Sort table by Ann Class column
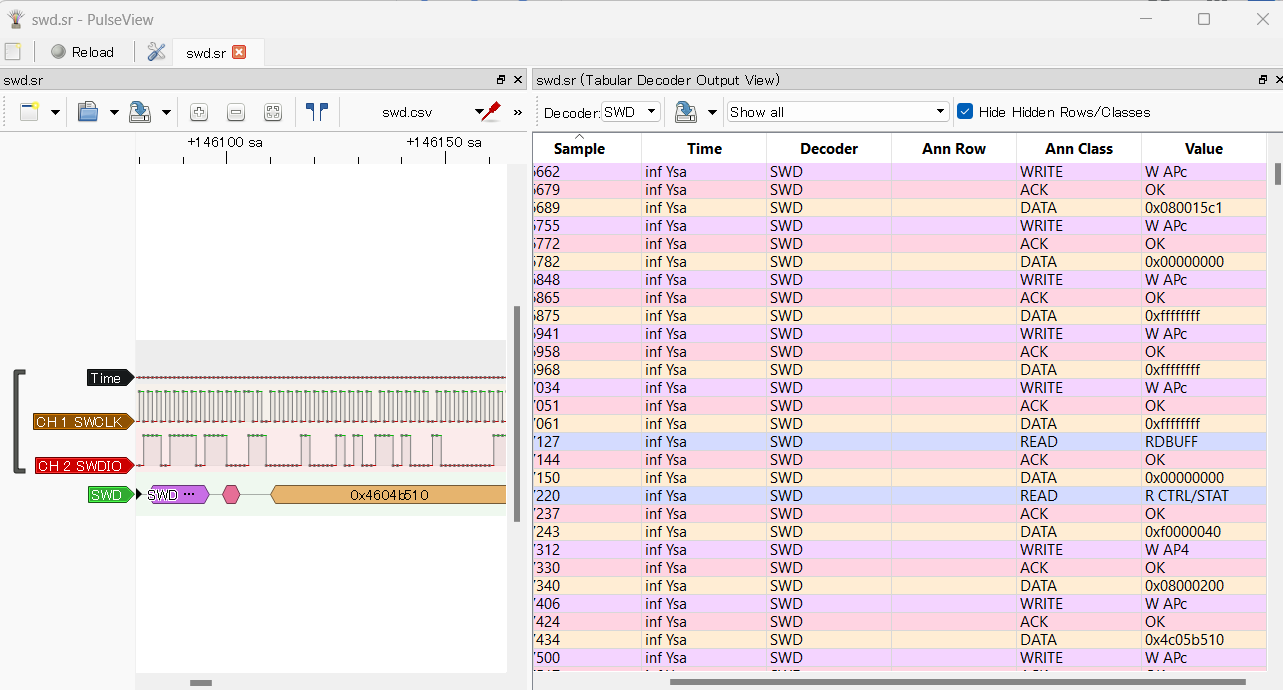 (x=1078, y=149)
